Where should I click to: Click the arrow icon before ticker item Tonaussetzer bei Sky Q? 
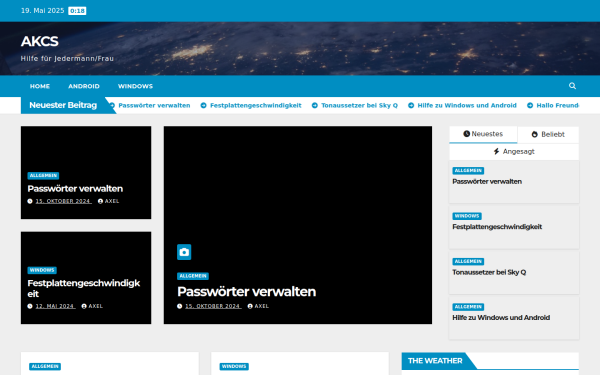[x=315, y=105]
